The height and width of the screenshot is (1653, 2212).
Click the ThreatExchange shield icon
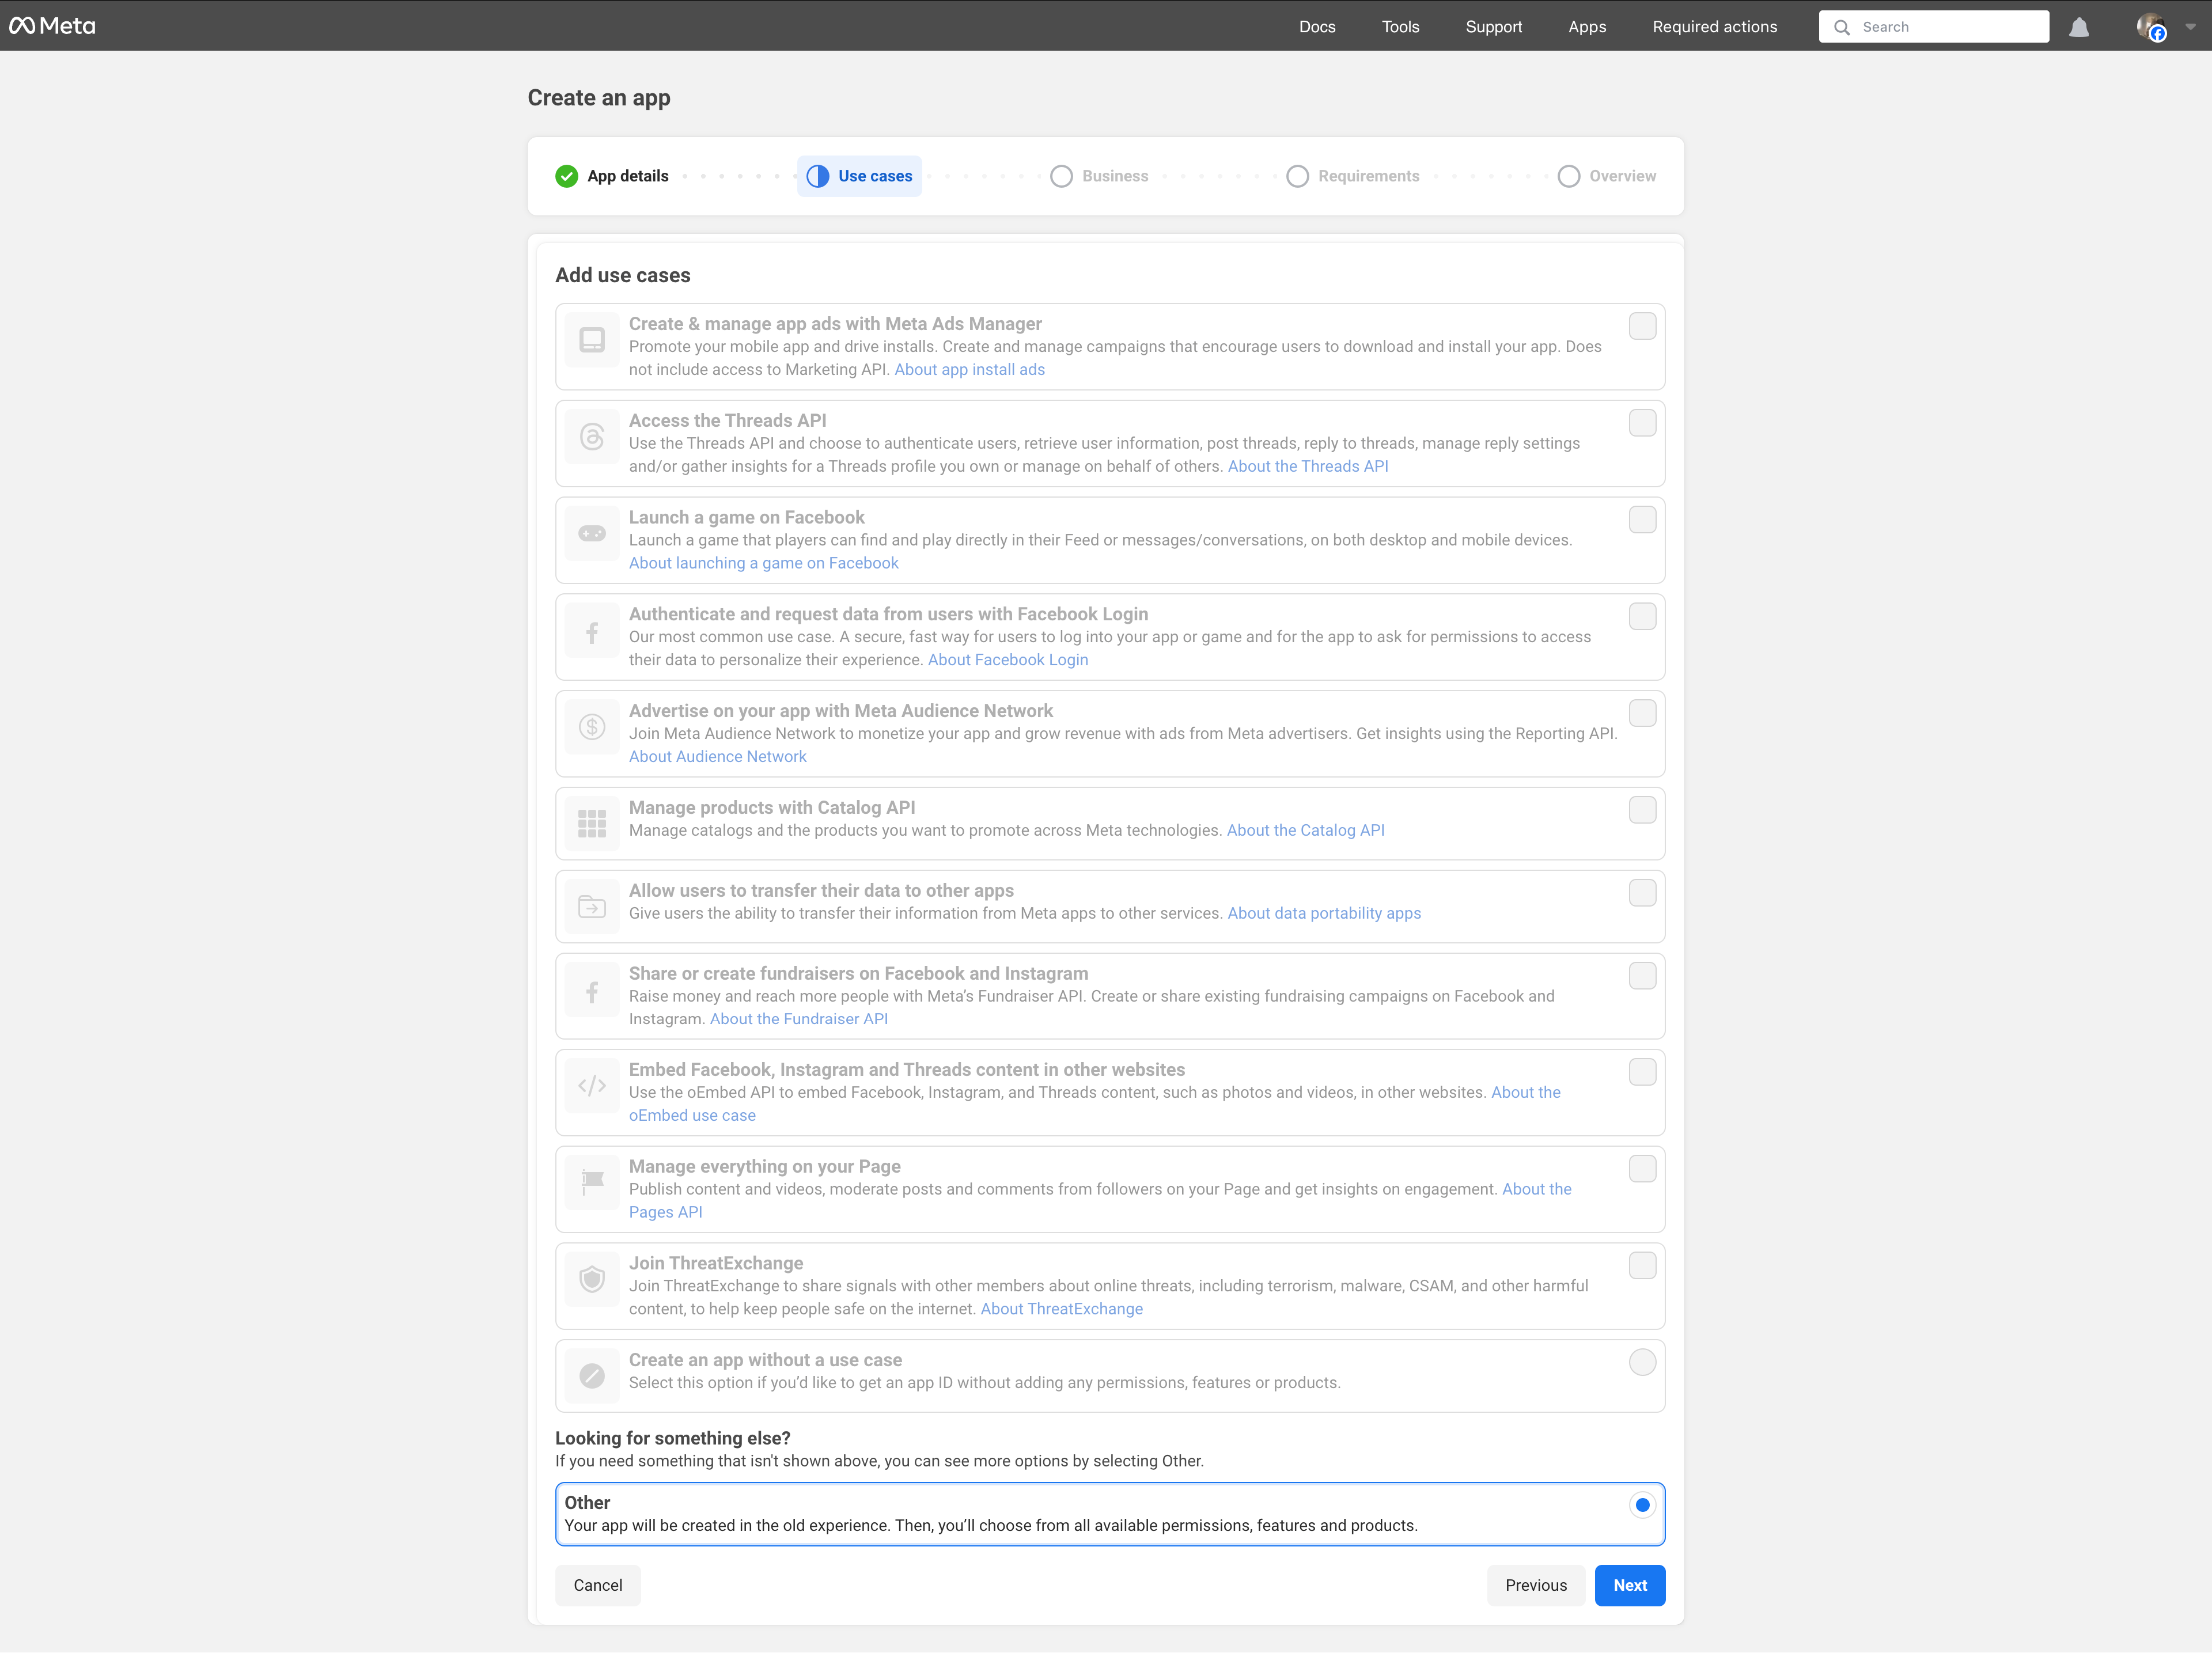point(592,1279)
